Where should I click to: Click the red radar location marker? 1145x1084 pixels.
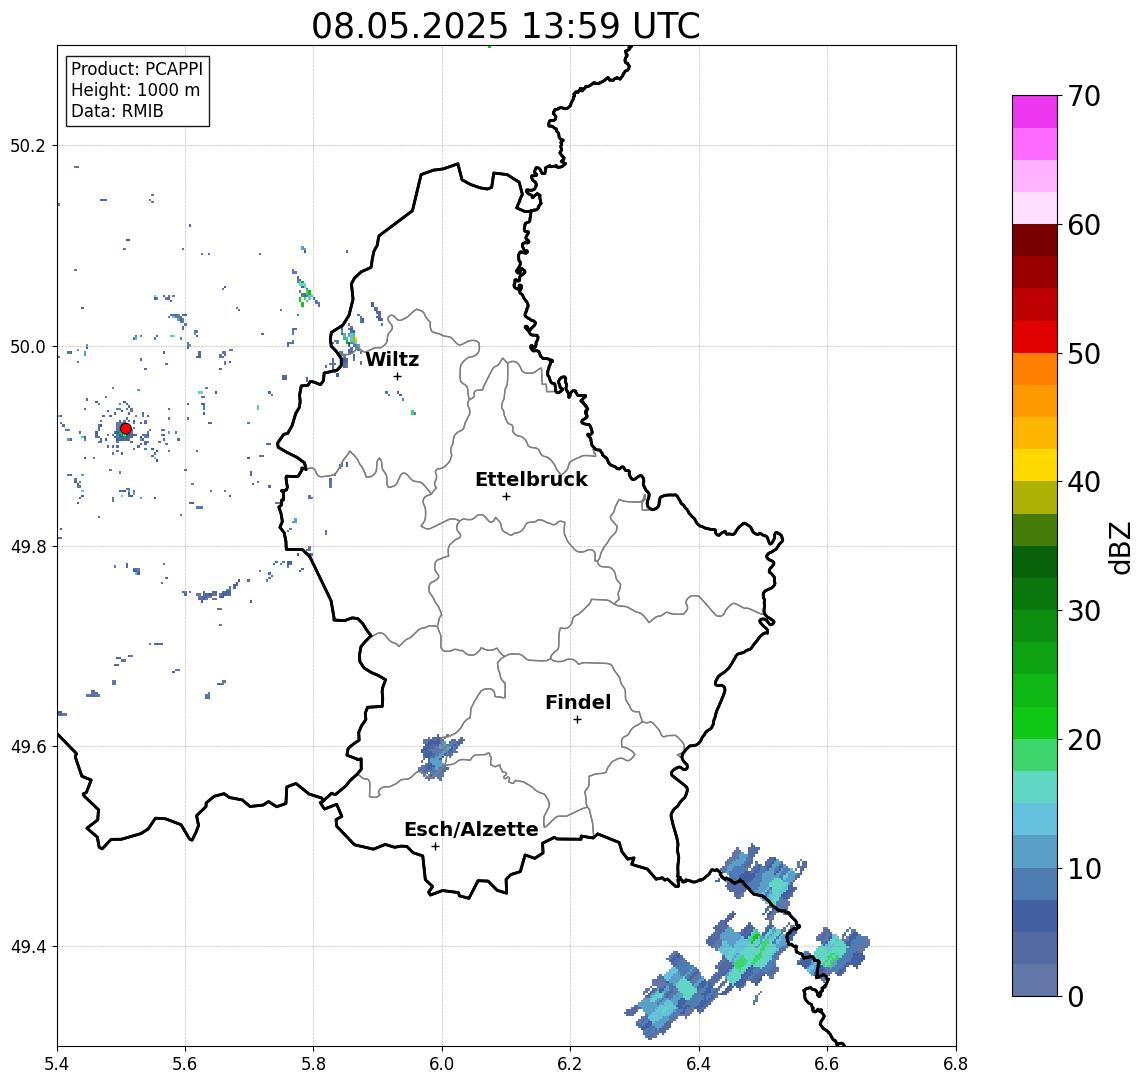pyautogui.click(x=126, y=428)
